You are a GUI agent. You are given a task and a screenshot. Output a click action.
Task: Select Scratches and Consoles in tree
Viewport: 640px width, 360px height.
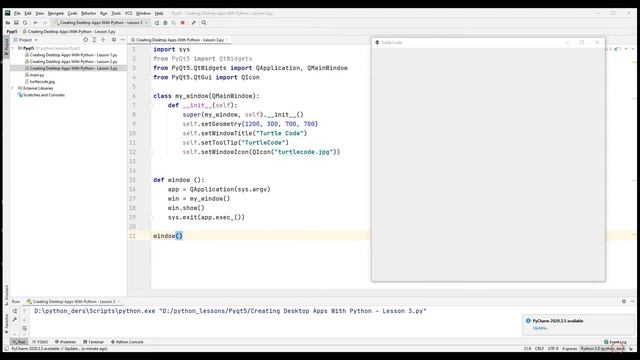tap(41, 95)
